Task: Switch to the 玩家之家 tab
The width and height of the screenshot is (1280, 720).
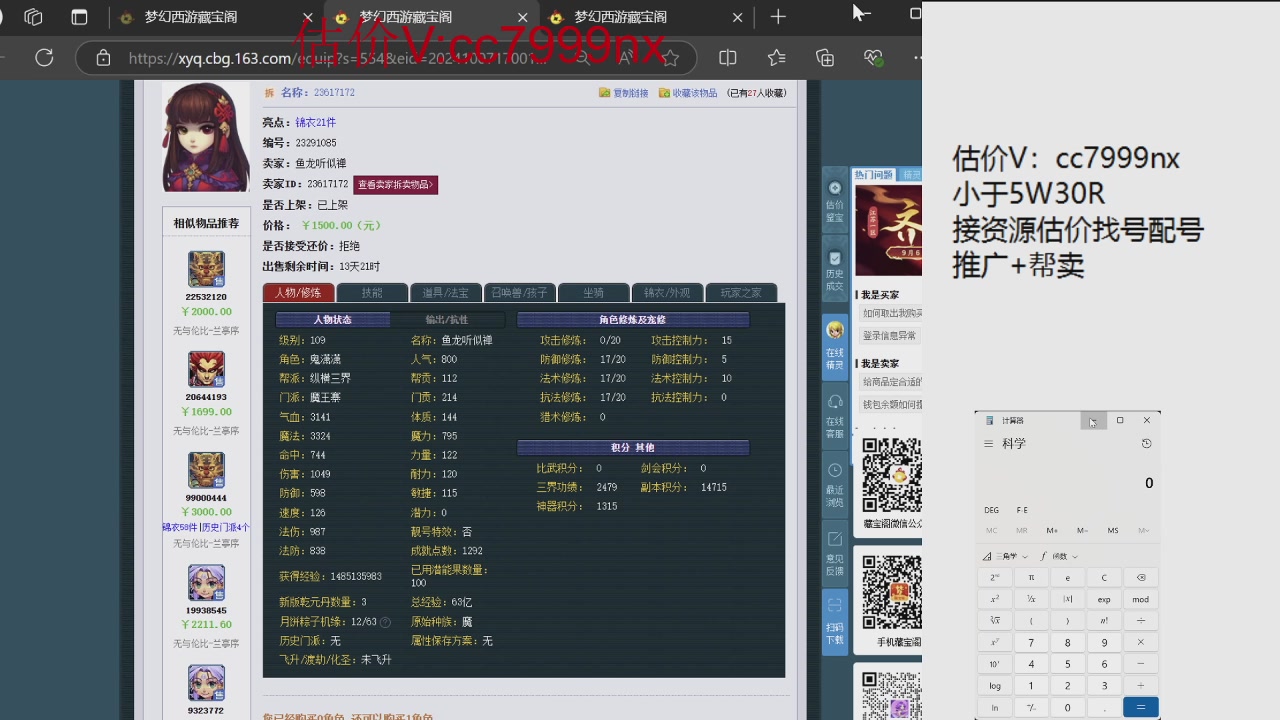Action: click(x=741, y=293)
